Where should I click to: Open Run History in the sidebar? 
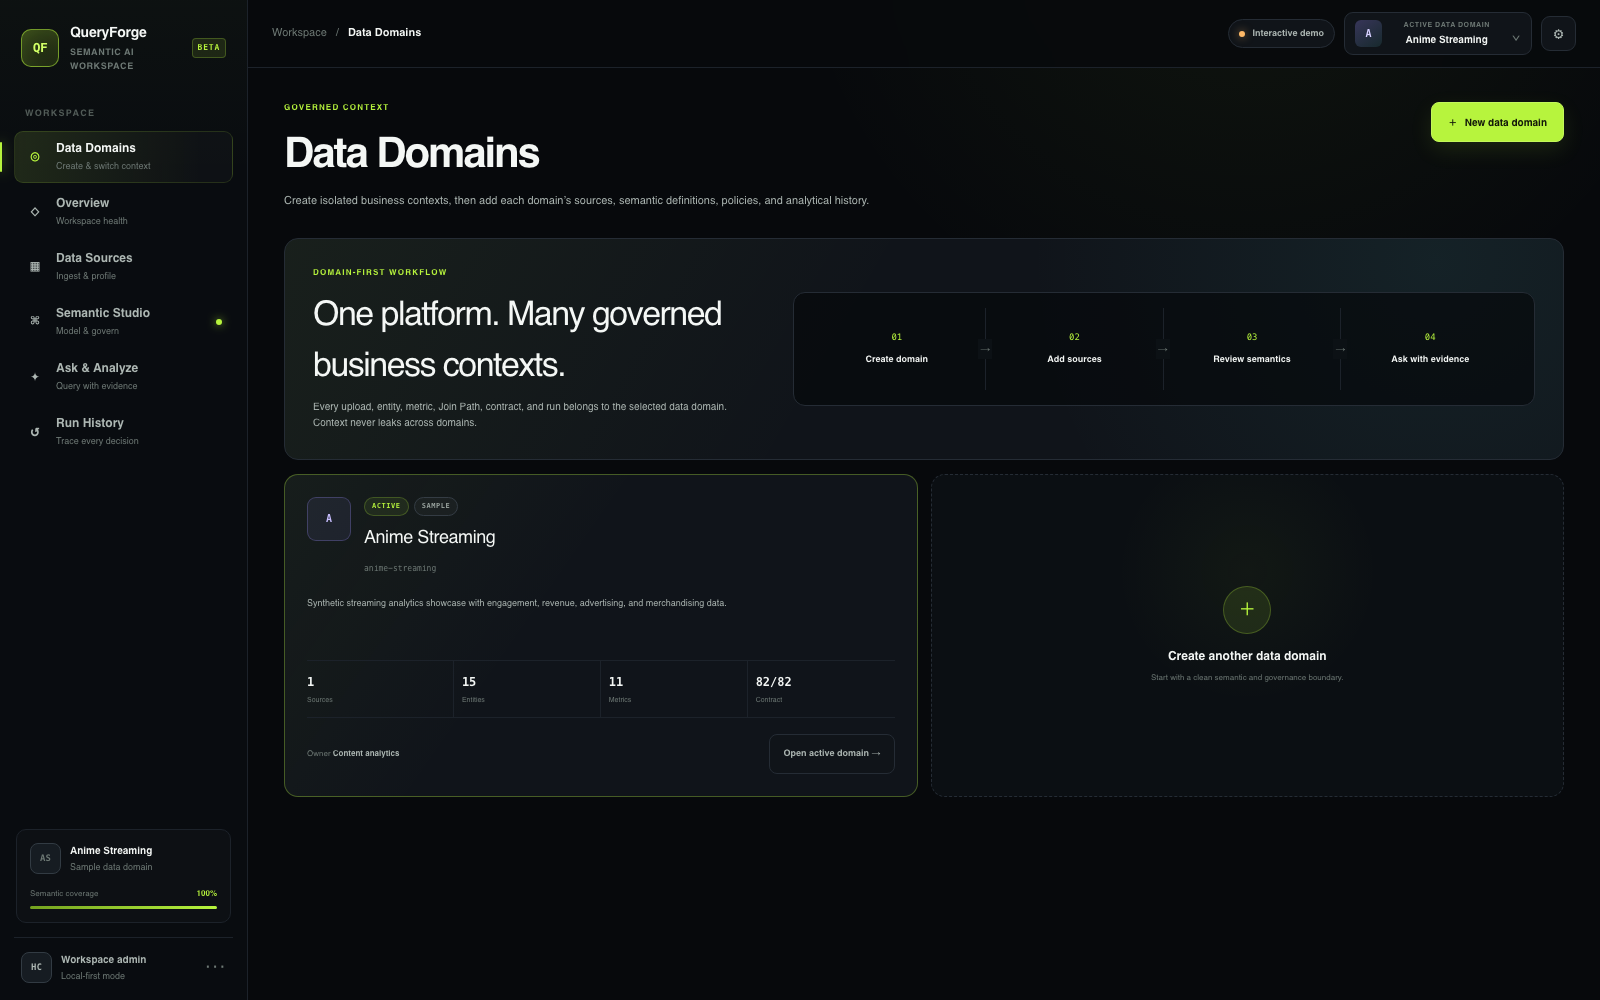[x=123, y=432]
